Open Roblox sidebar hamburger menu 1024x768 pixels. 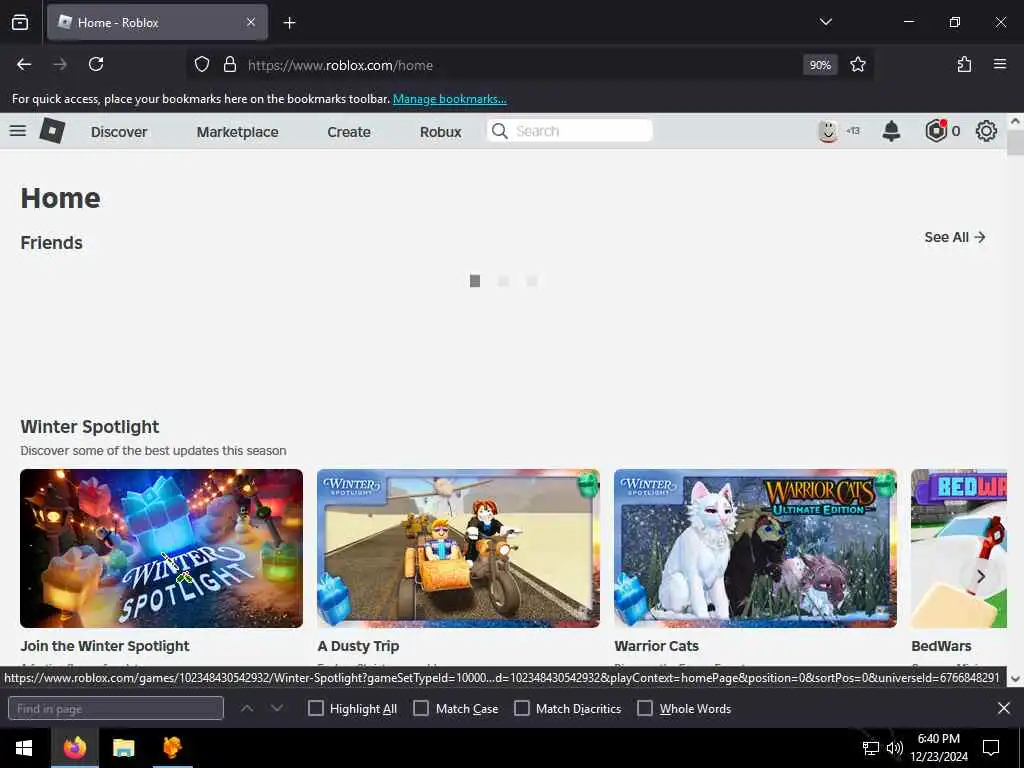(x=18, y=131)
